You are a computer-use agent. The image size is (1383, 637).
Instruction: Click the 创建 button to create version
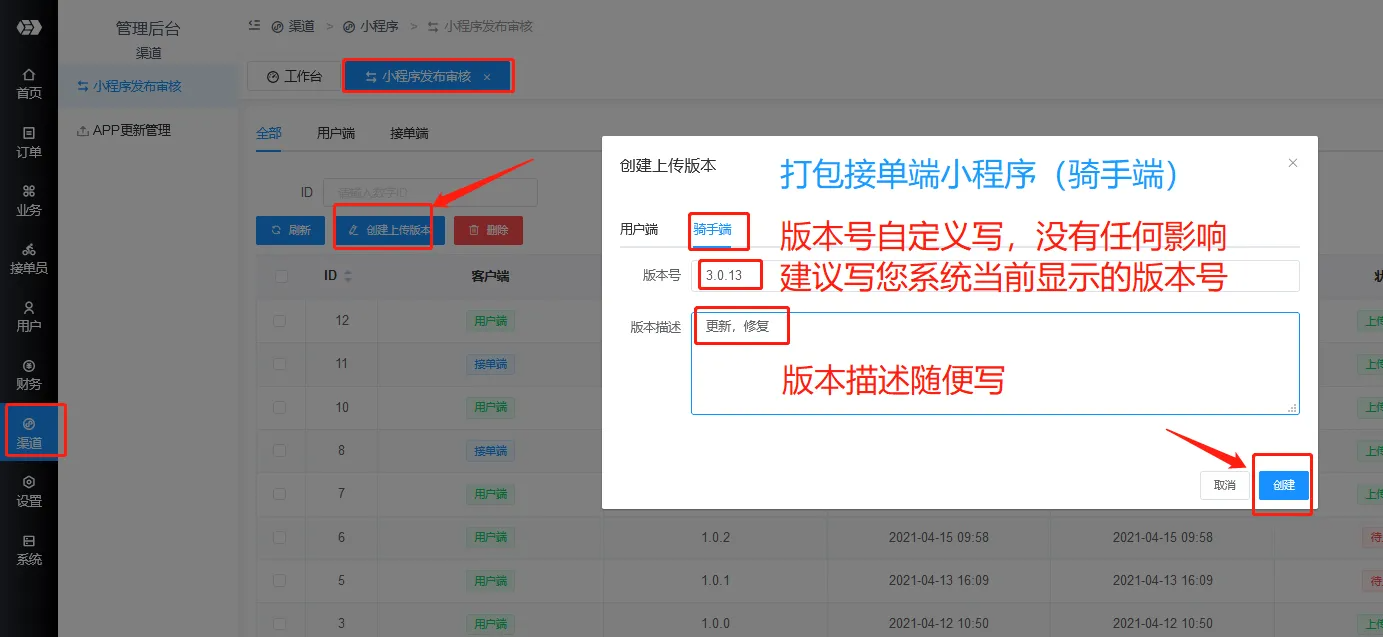1282,485
